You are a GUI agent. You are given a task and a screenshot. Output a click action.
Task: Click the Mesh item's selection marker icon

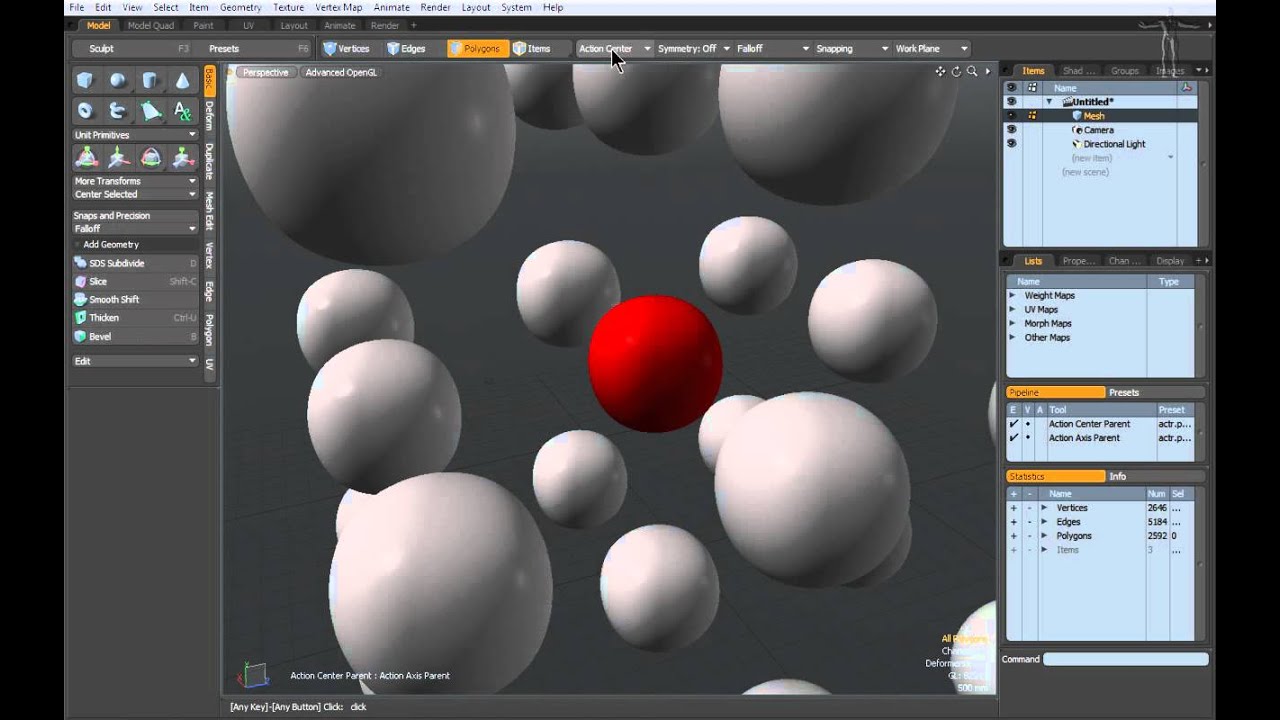coord(1032,116)
